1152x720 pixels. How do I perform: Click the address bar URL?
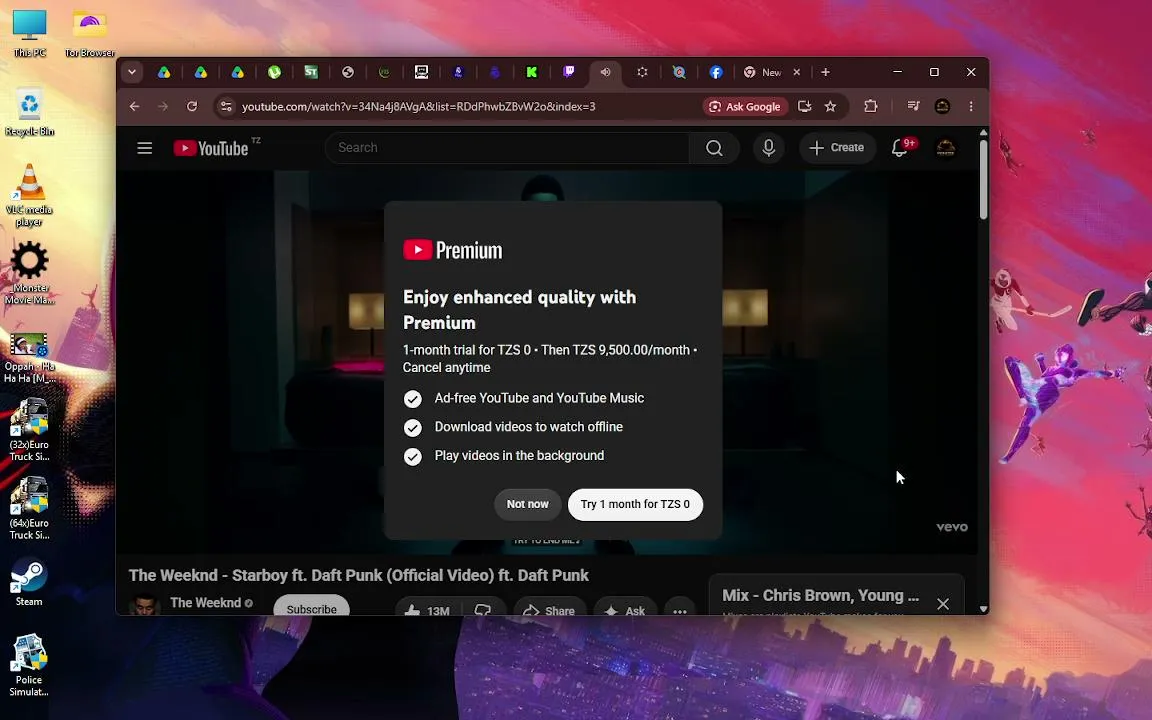419,107
